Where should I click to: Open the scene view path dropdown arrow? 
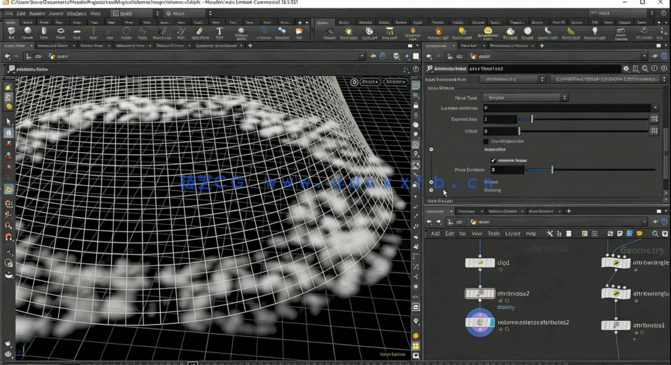[362, 56]
